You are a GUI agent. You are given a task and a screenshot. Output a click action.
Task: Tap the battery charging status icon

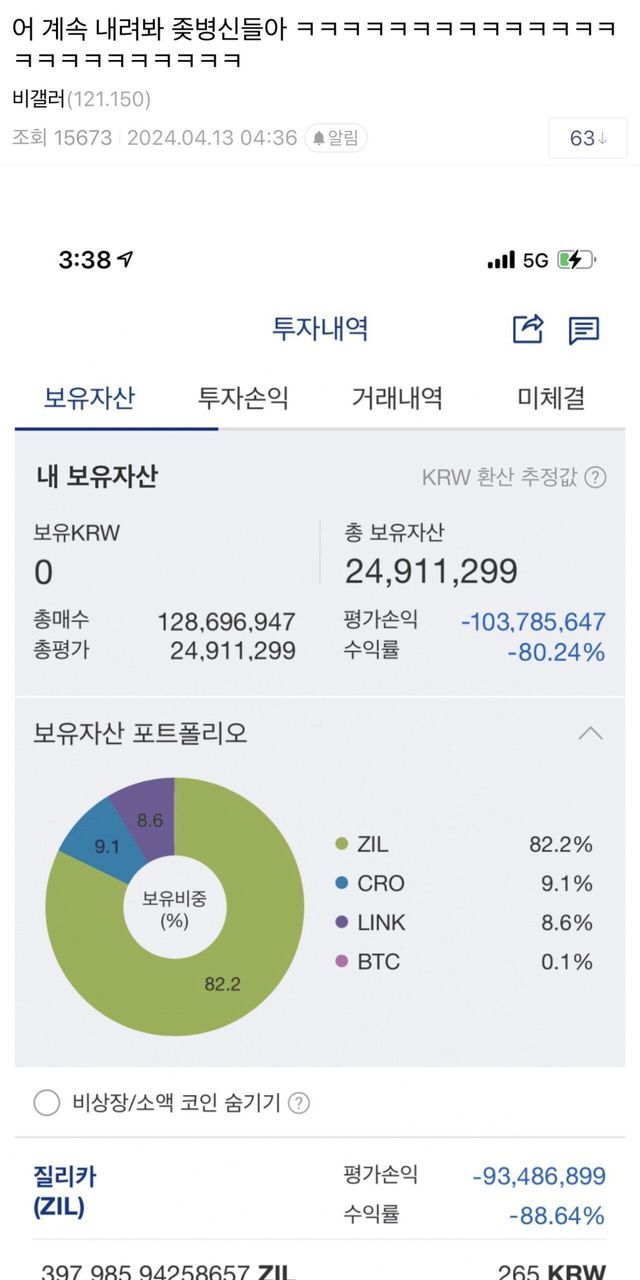point(576,260)
